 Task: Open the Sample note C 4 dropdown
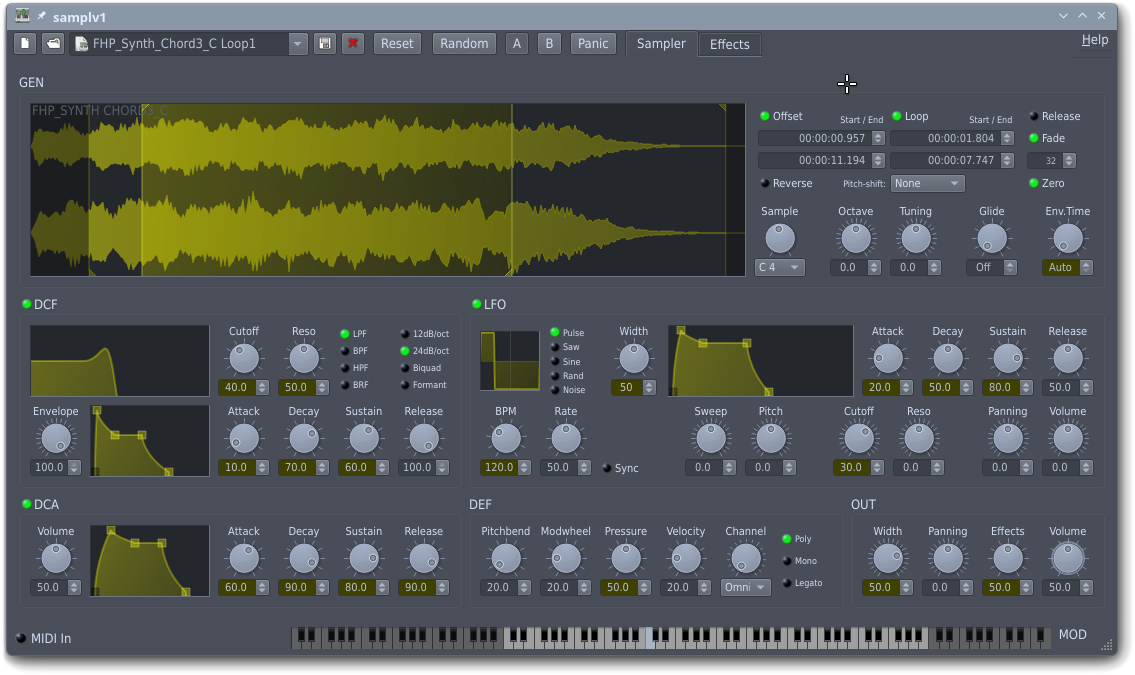(780, 267)
